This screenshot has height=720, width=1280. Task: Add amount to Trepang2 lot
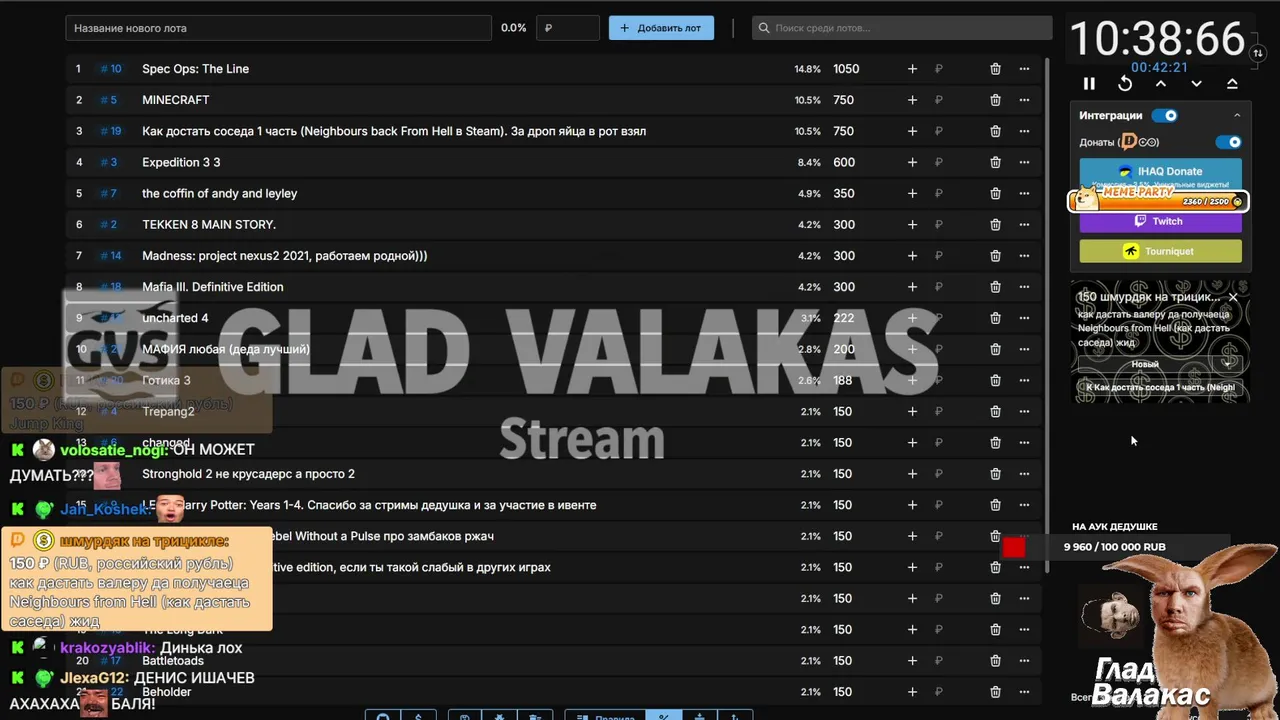point(912,411)
